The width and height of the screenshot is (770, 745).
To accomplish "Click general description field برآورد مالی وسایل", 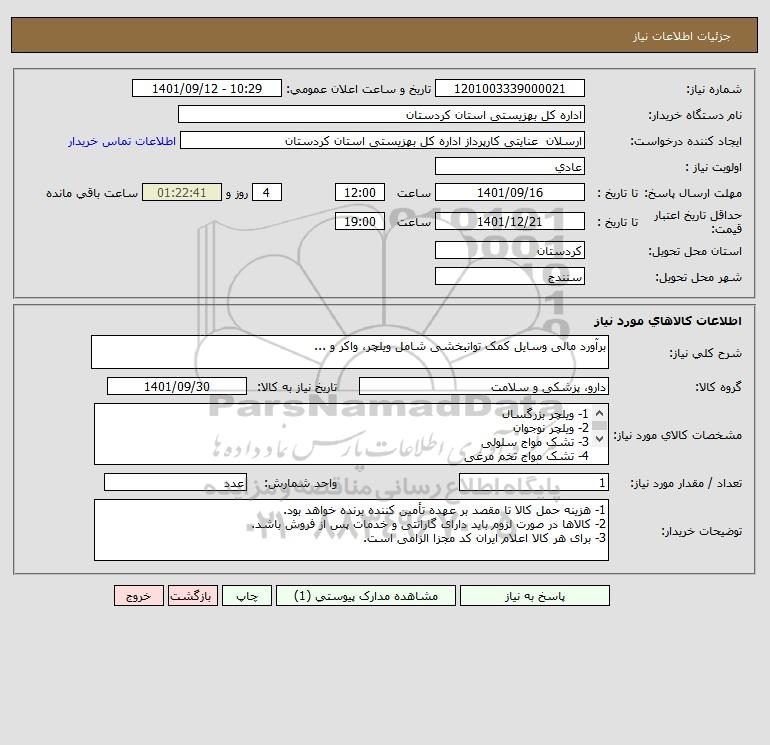I will tap(350, 352).
